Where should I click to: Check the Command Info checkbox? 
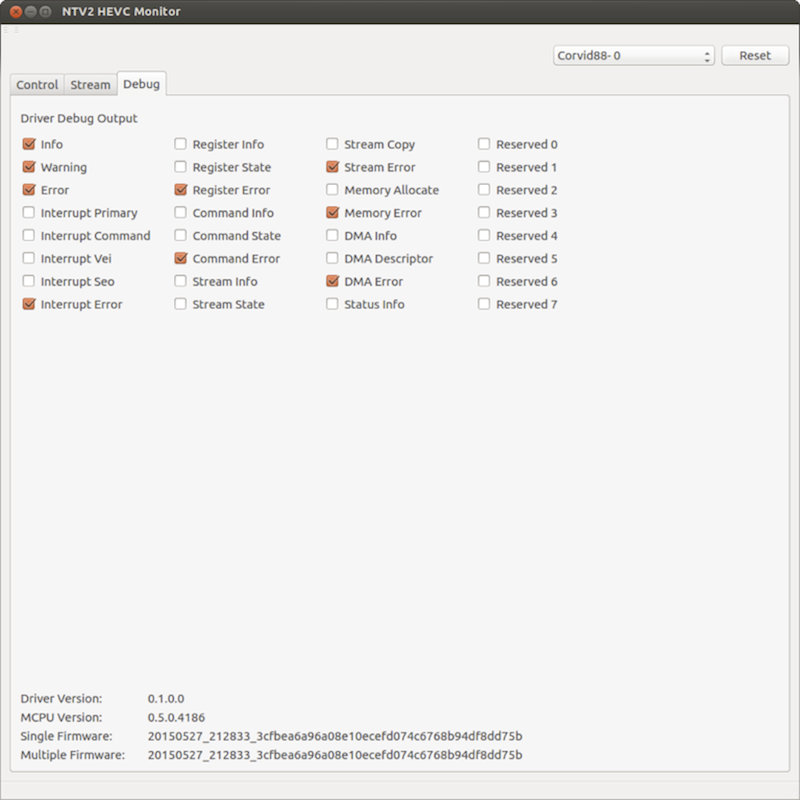[181, 213]
